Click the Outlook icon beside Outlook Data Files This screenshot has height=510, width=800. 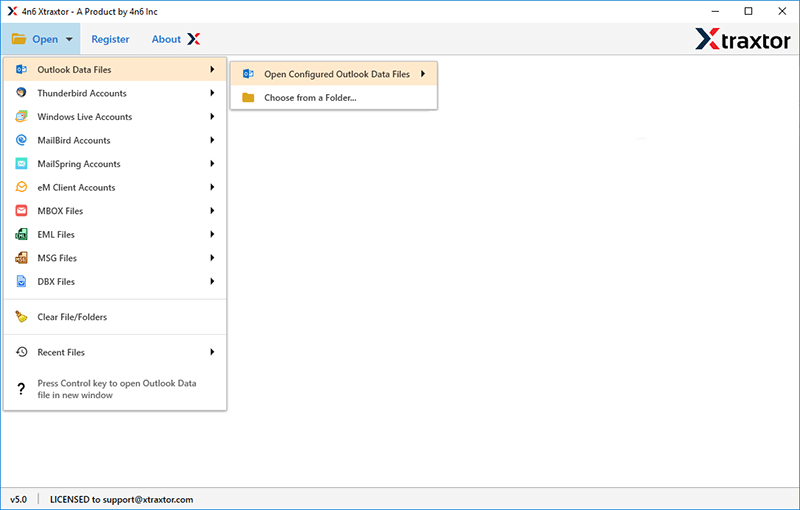coord(21,69)
